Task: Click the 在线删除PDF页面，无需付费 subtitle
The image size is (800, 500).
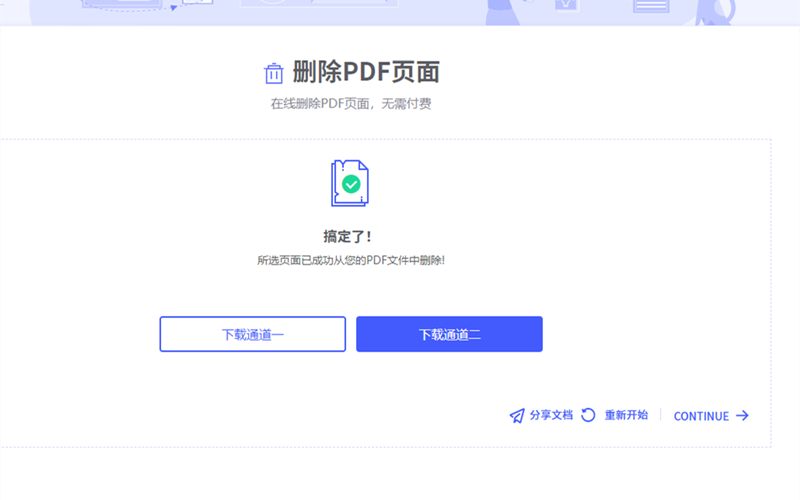Action: [x=351, y=103]
